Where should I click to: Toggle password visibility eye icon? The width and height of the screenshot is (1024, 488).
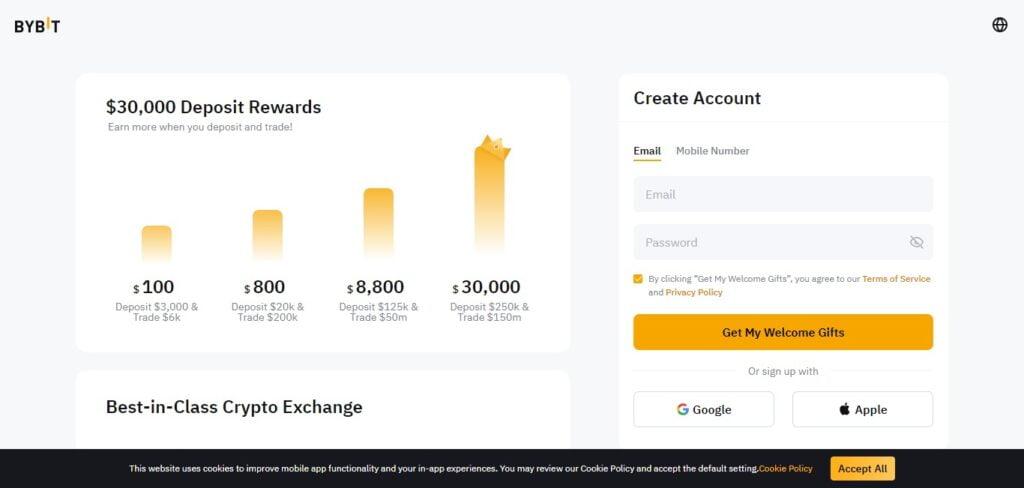[x=916, y=242]
